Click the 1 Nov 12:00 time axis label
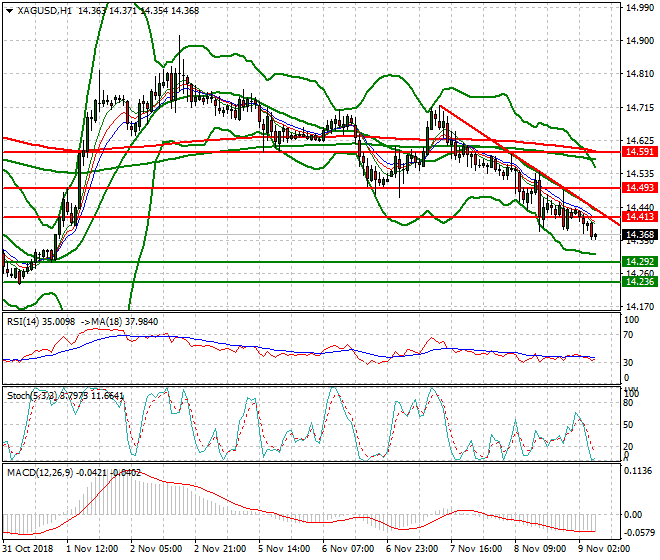The image size is (660, 560). pos(91,549)
